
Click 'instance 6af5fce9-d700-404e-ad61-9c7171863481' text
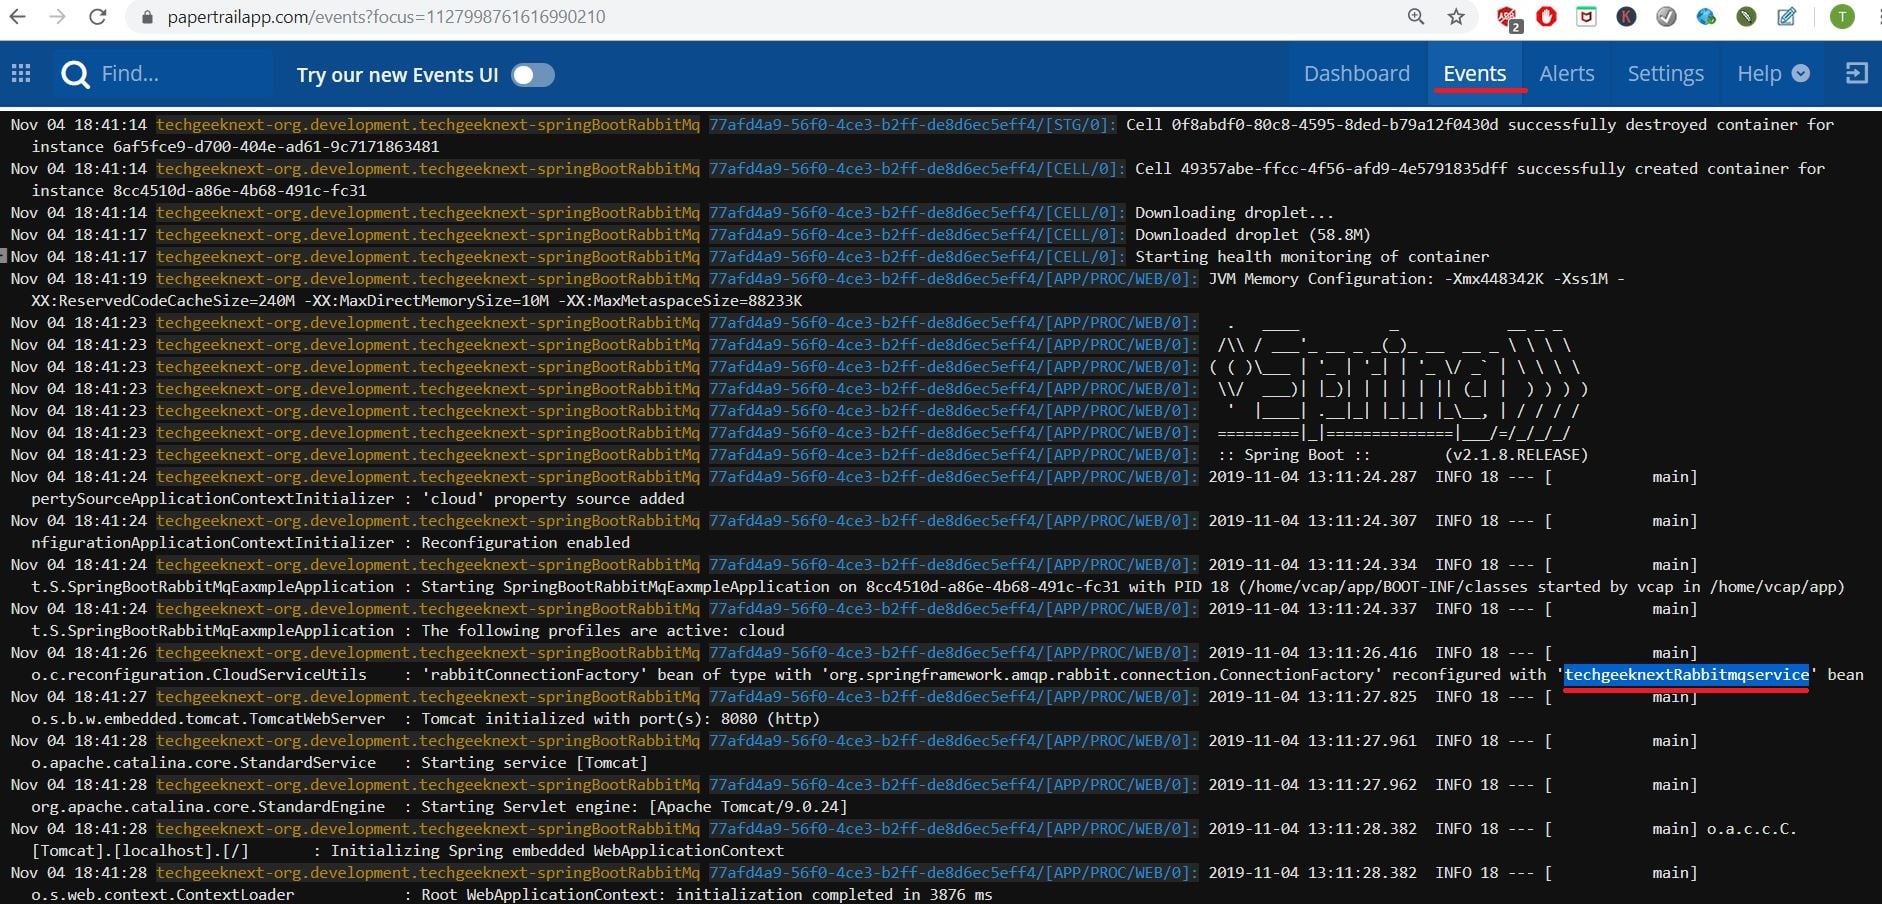click(x=235, y=147)
